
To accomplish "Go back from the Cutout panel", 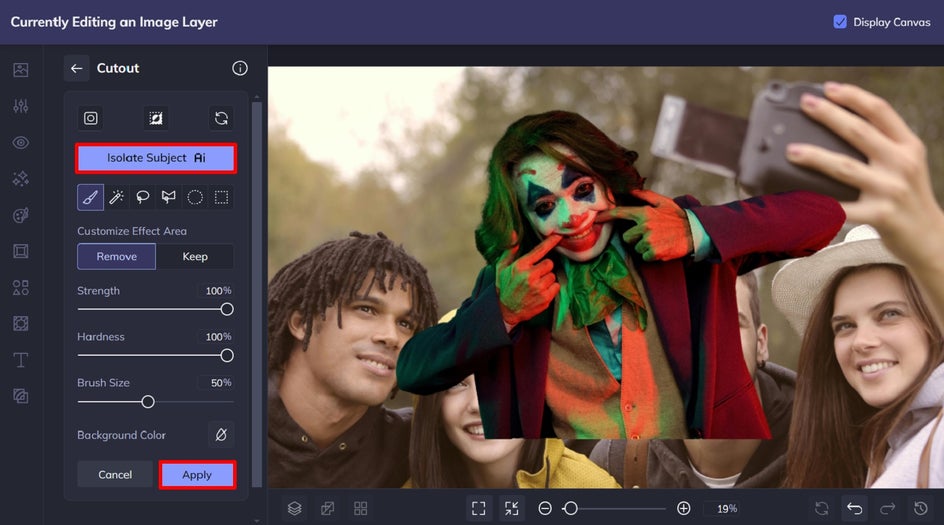I will point(76,68).
